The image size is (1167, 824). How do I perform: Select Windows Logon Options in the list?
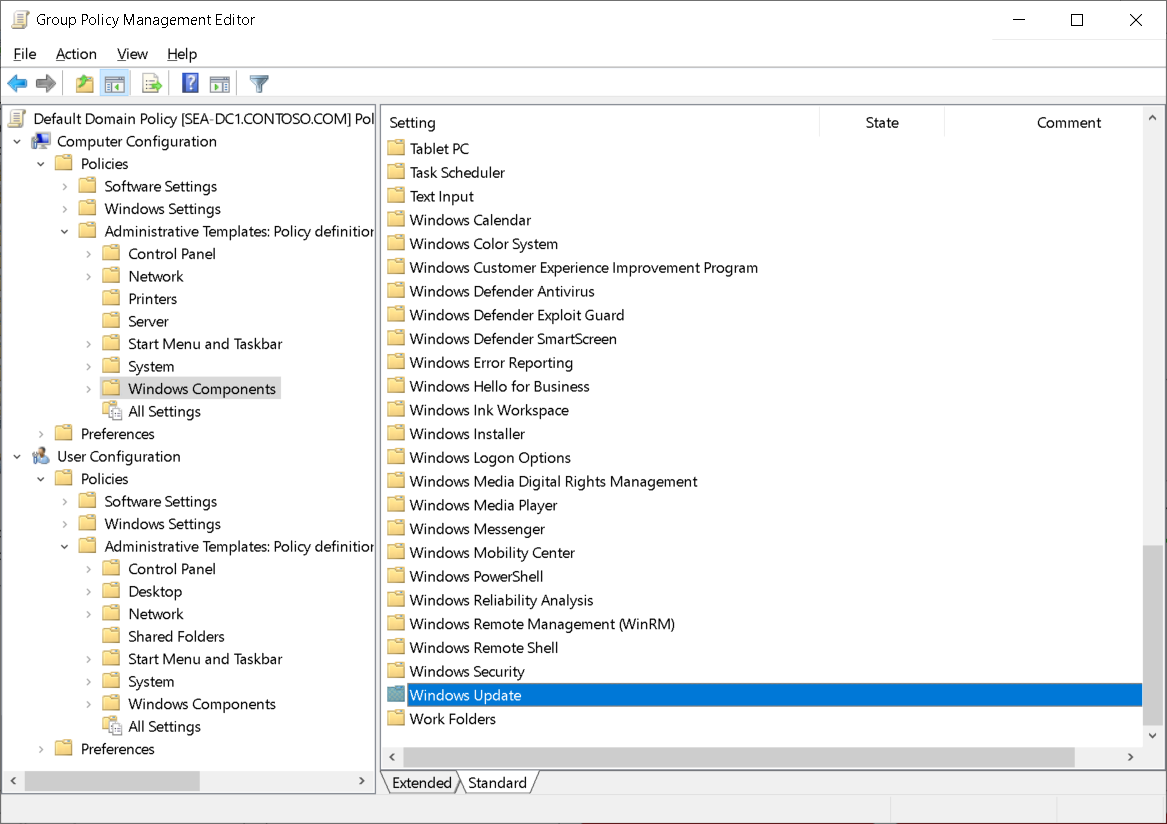[x=490, y=457]
